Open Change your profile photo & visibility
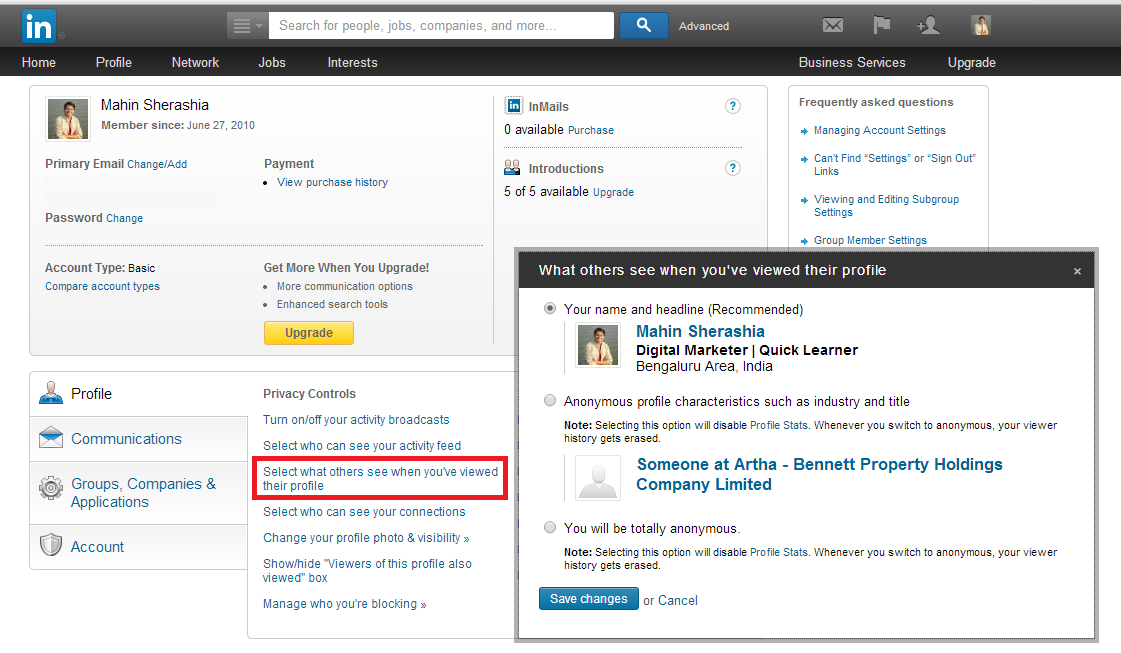1121x653 pixels. pyautogui.click(x=366, y=538)
